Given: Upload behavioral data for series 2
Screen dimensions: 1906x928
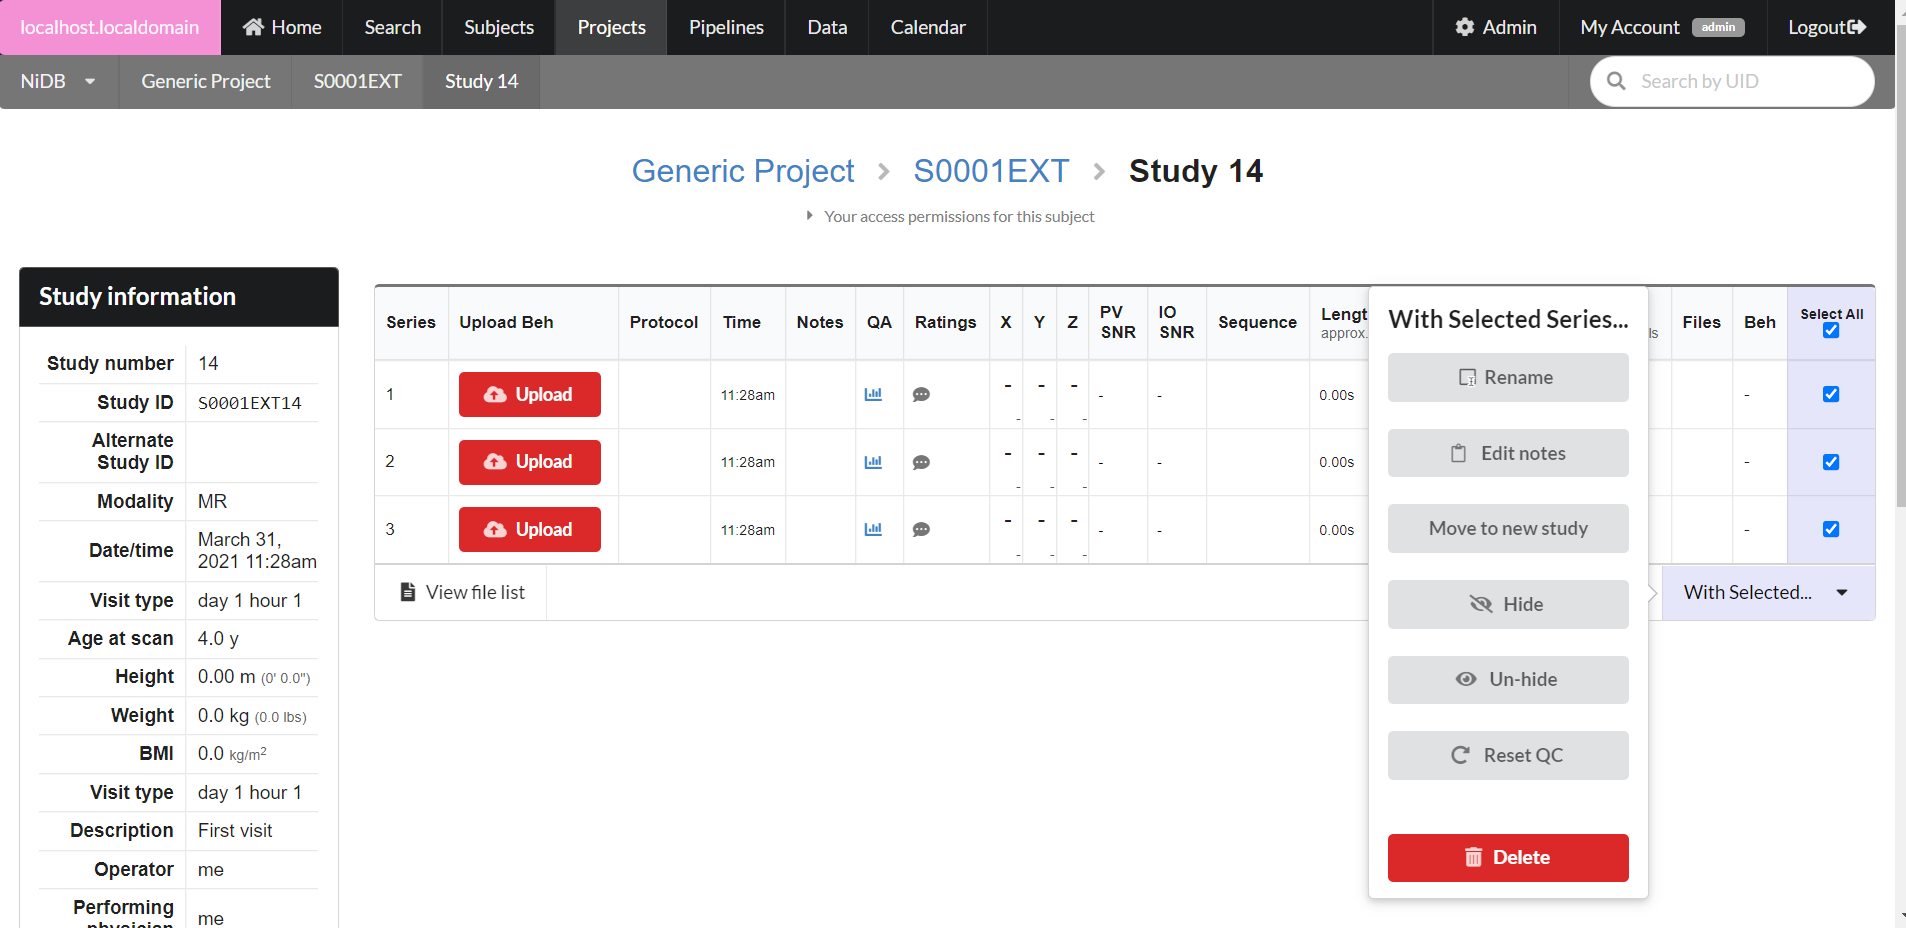Looking at the screenshot, I should tap(529, 462).
